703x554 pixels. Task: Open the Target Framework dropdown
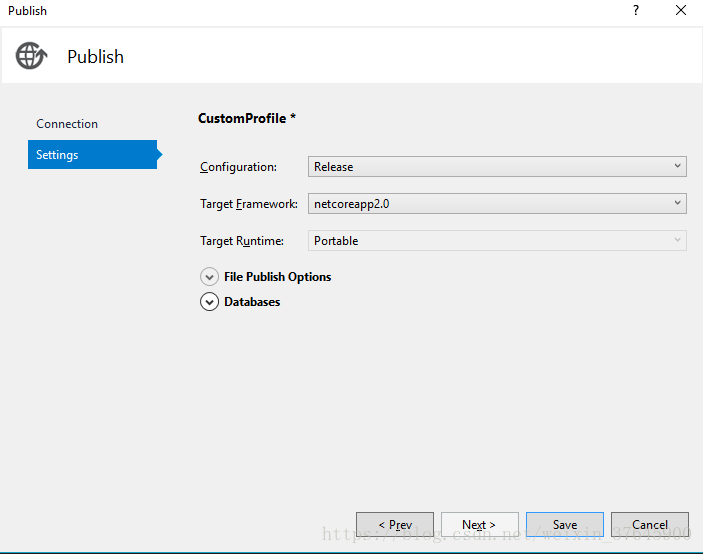point(677,204)
